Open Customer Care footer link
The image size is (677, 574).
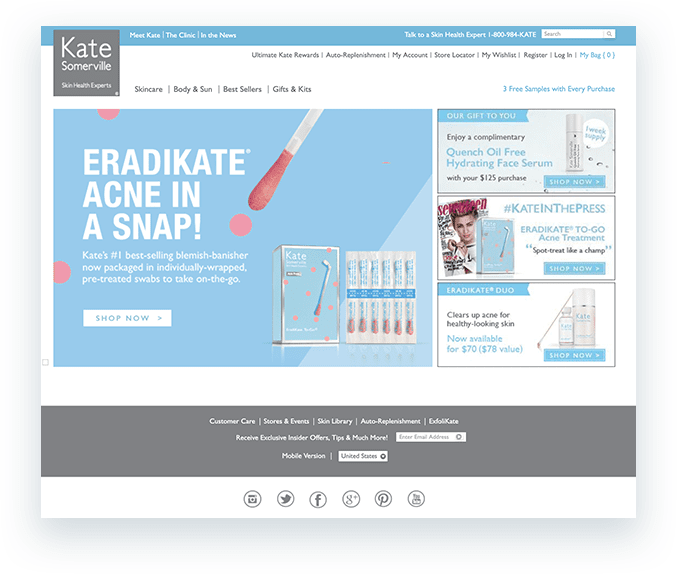(x=232, y=421)
